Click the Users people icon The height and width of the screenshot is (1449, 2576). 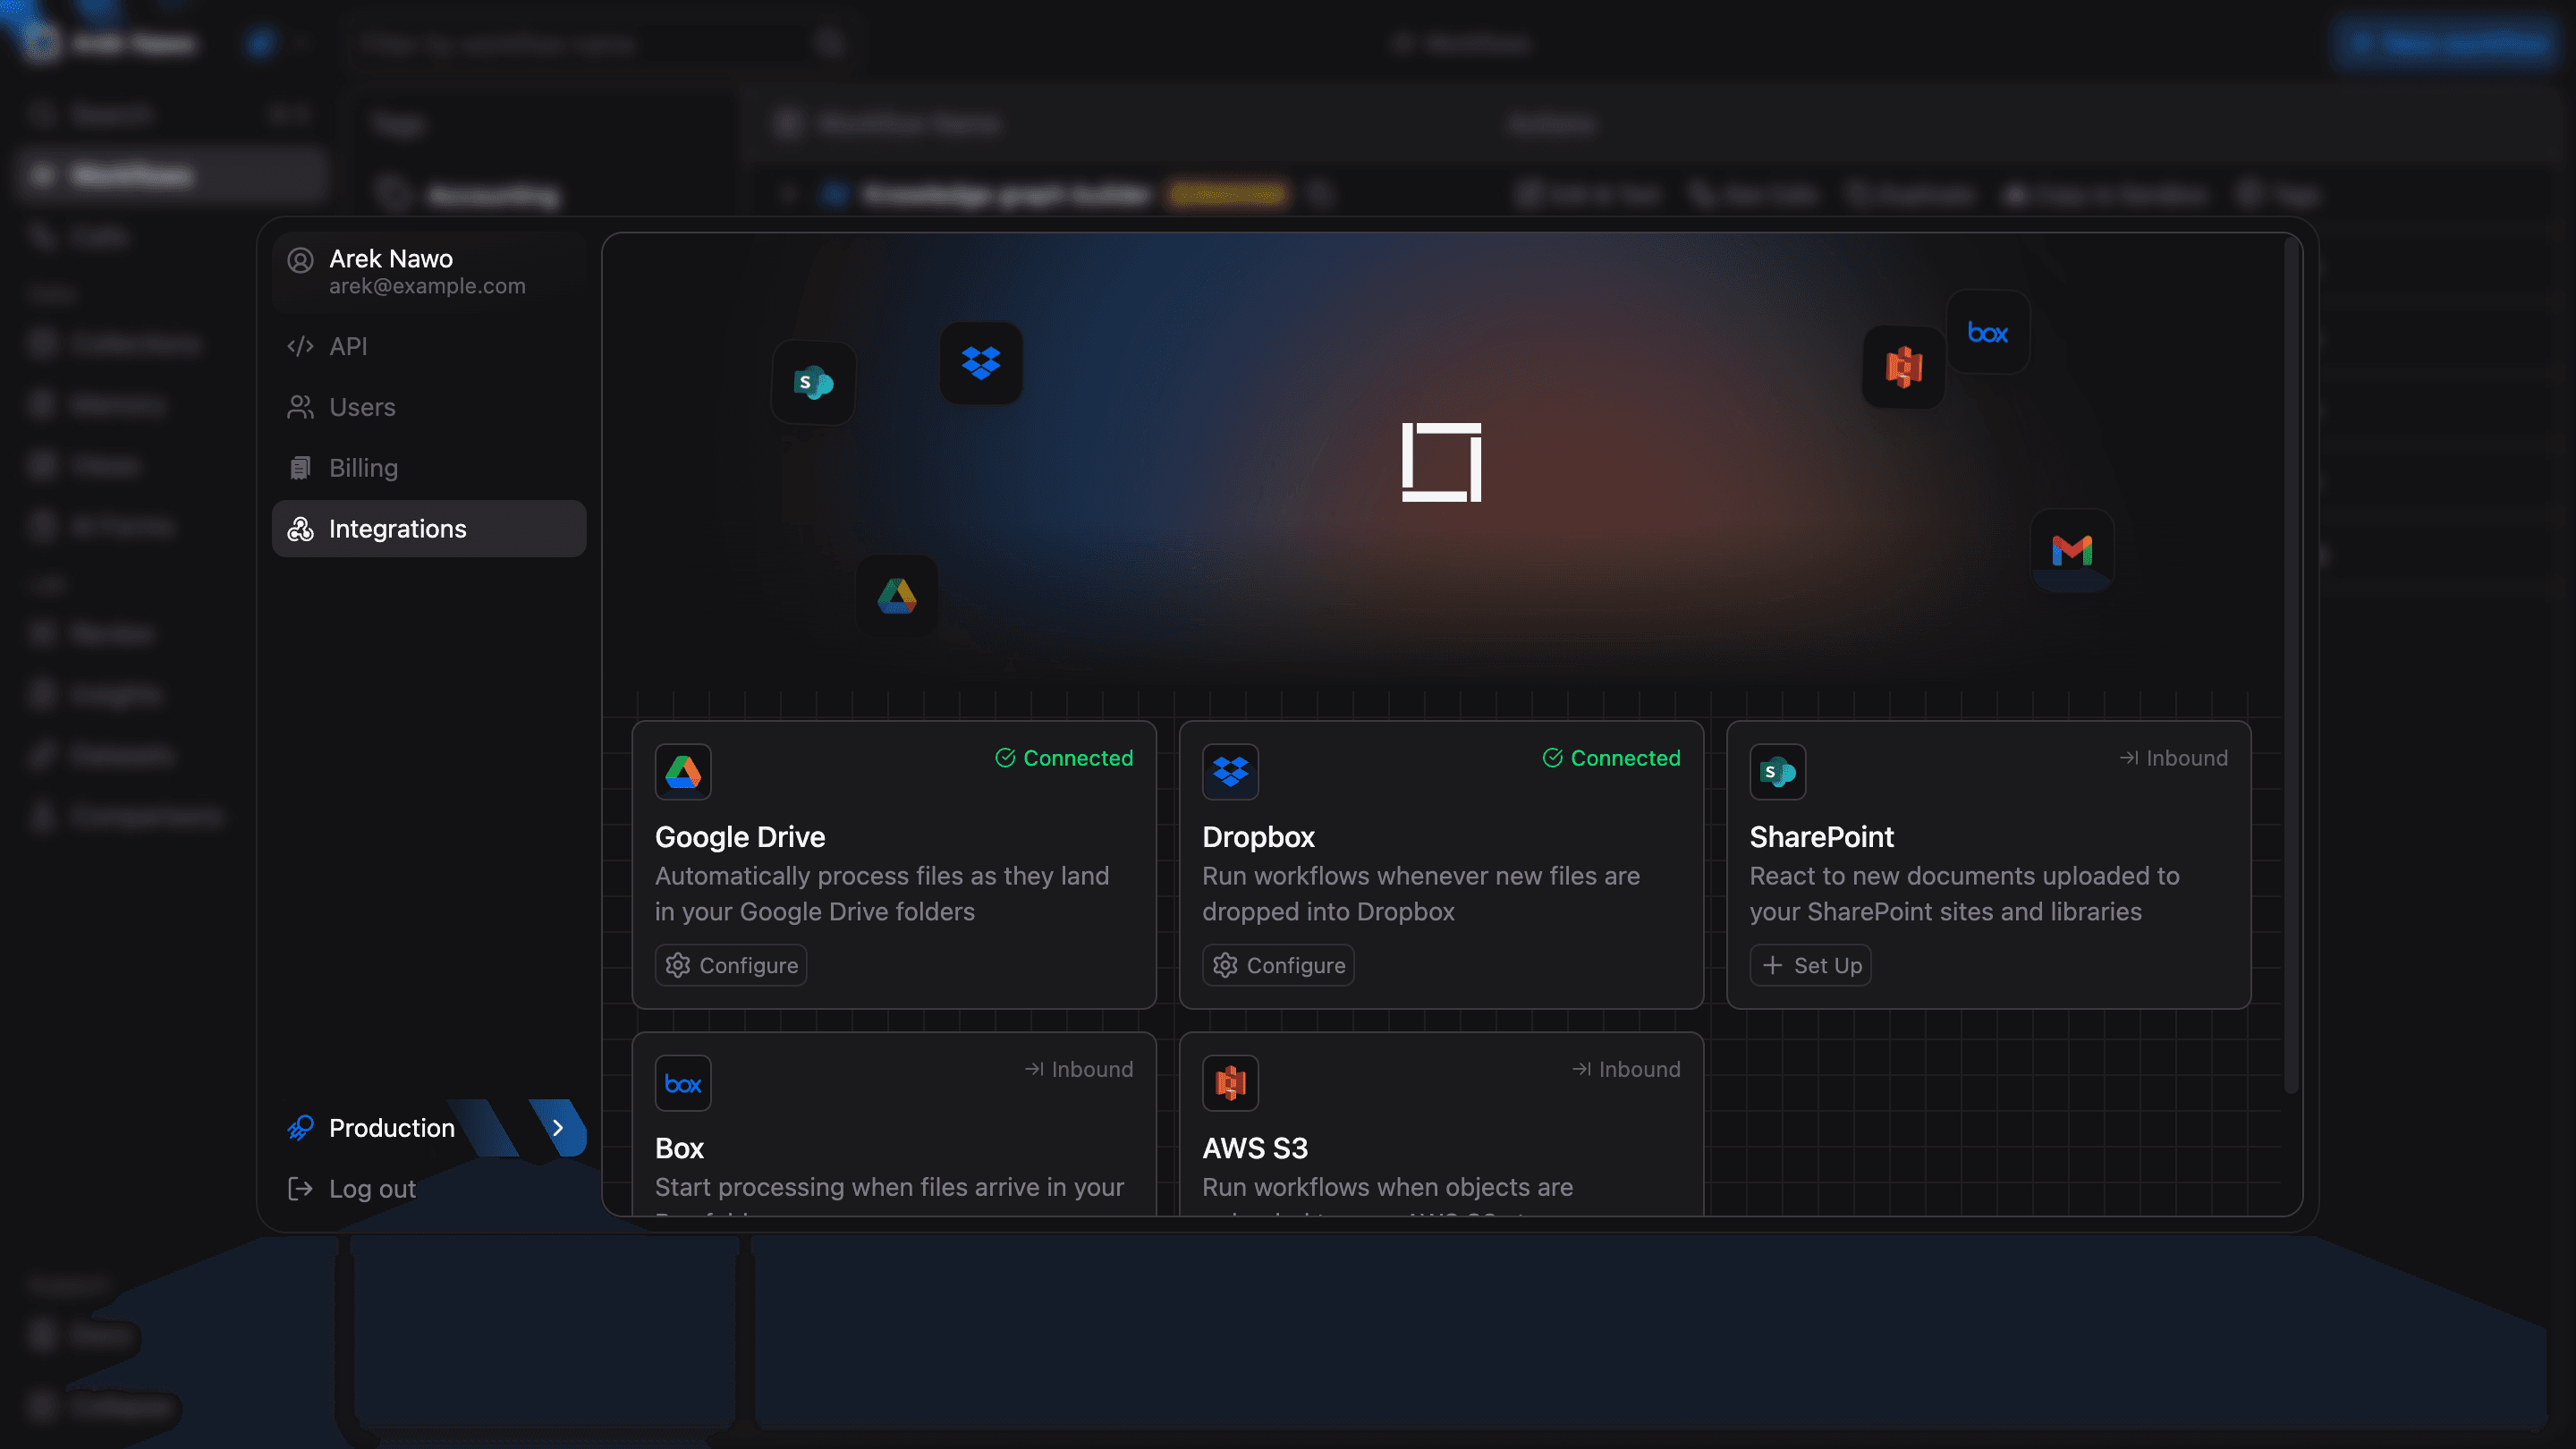point(300,407)
